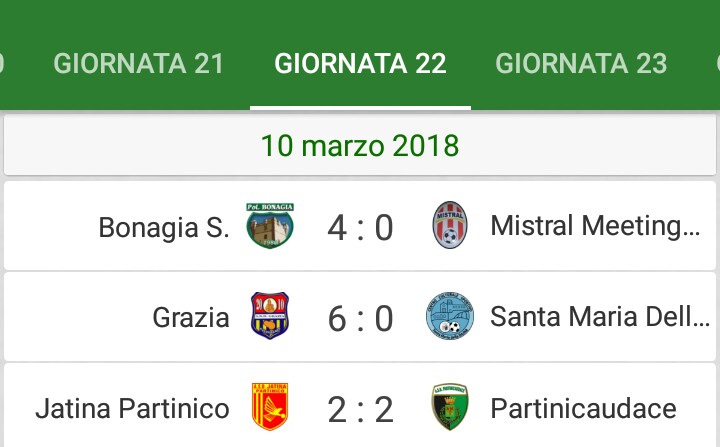Click the Mistral Meeting team name
This screenshot has height=447, width=720.
[x=596, y=226]
